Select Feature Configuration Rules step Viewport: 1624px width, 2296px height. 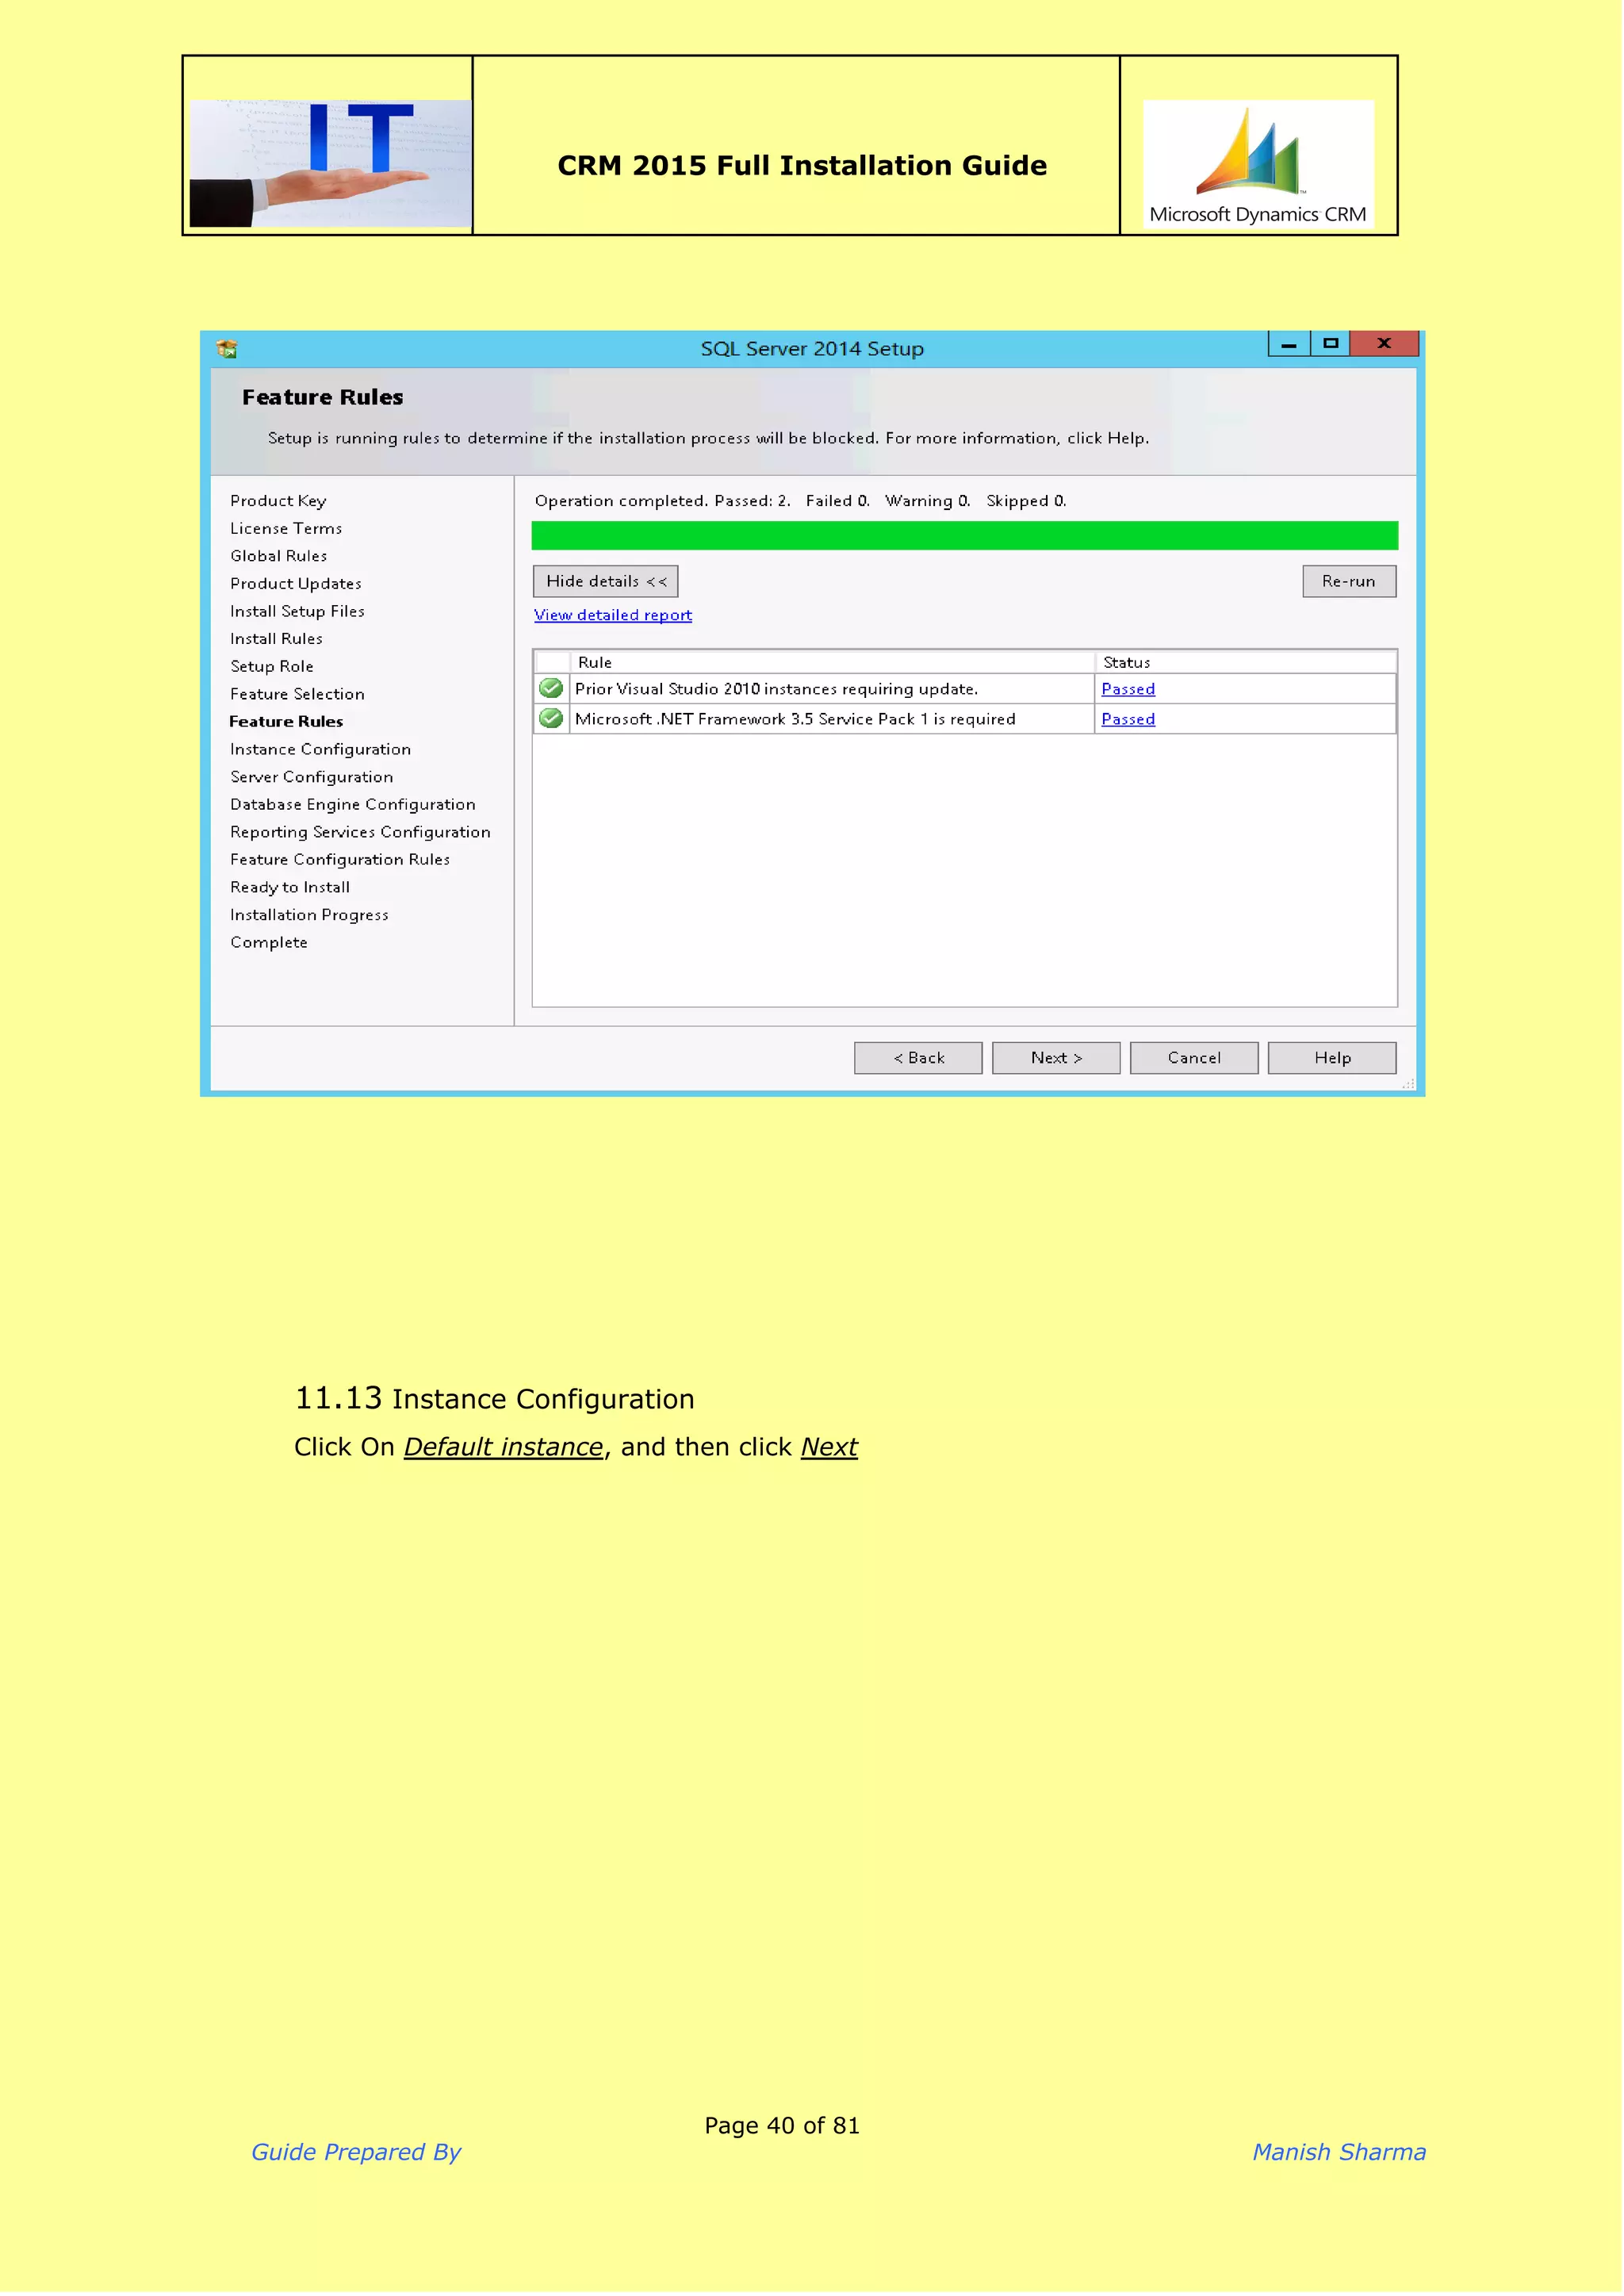341,860
